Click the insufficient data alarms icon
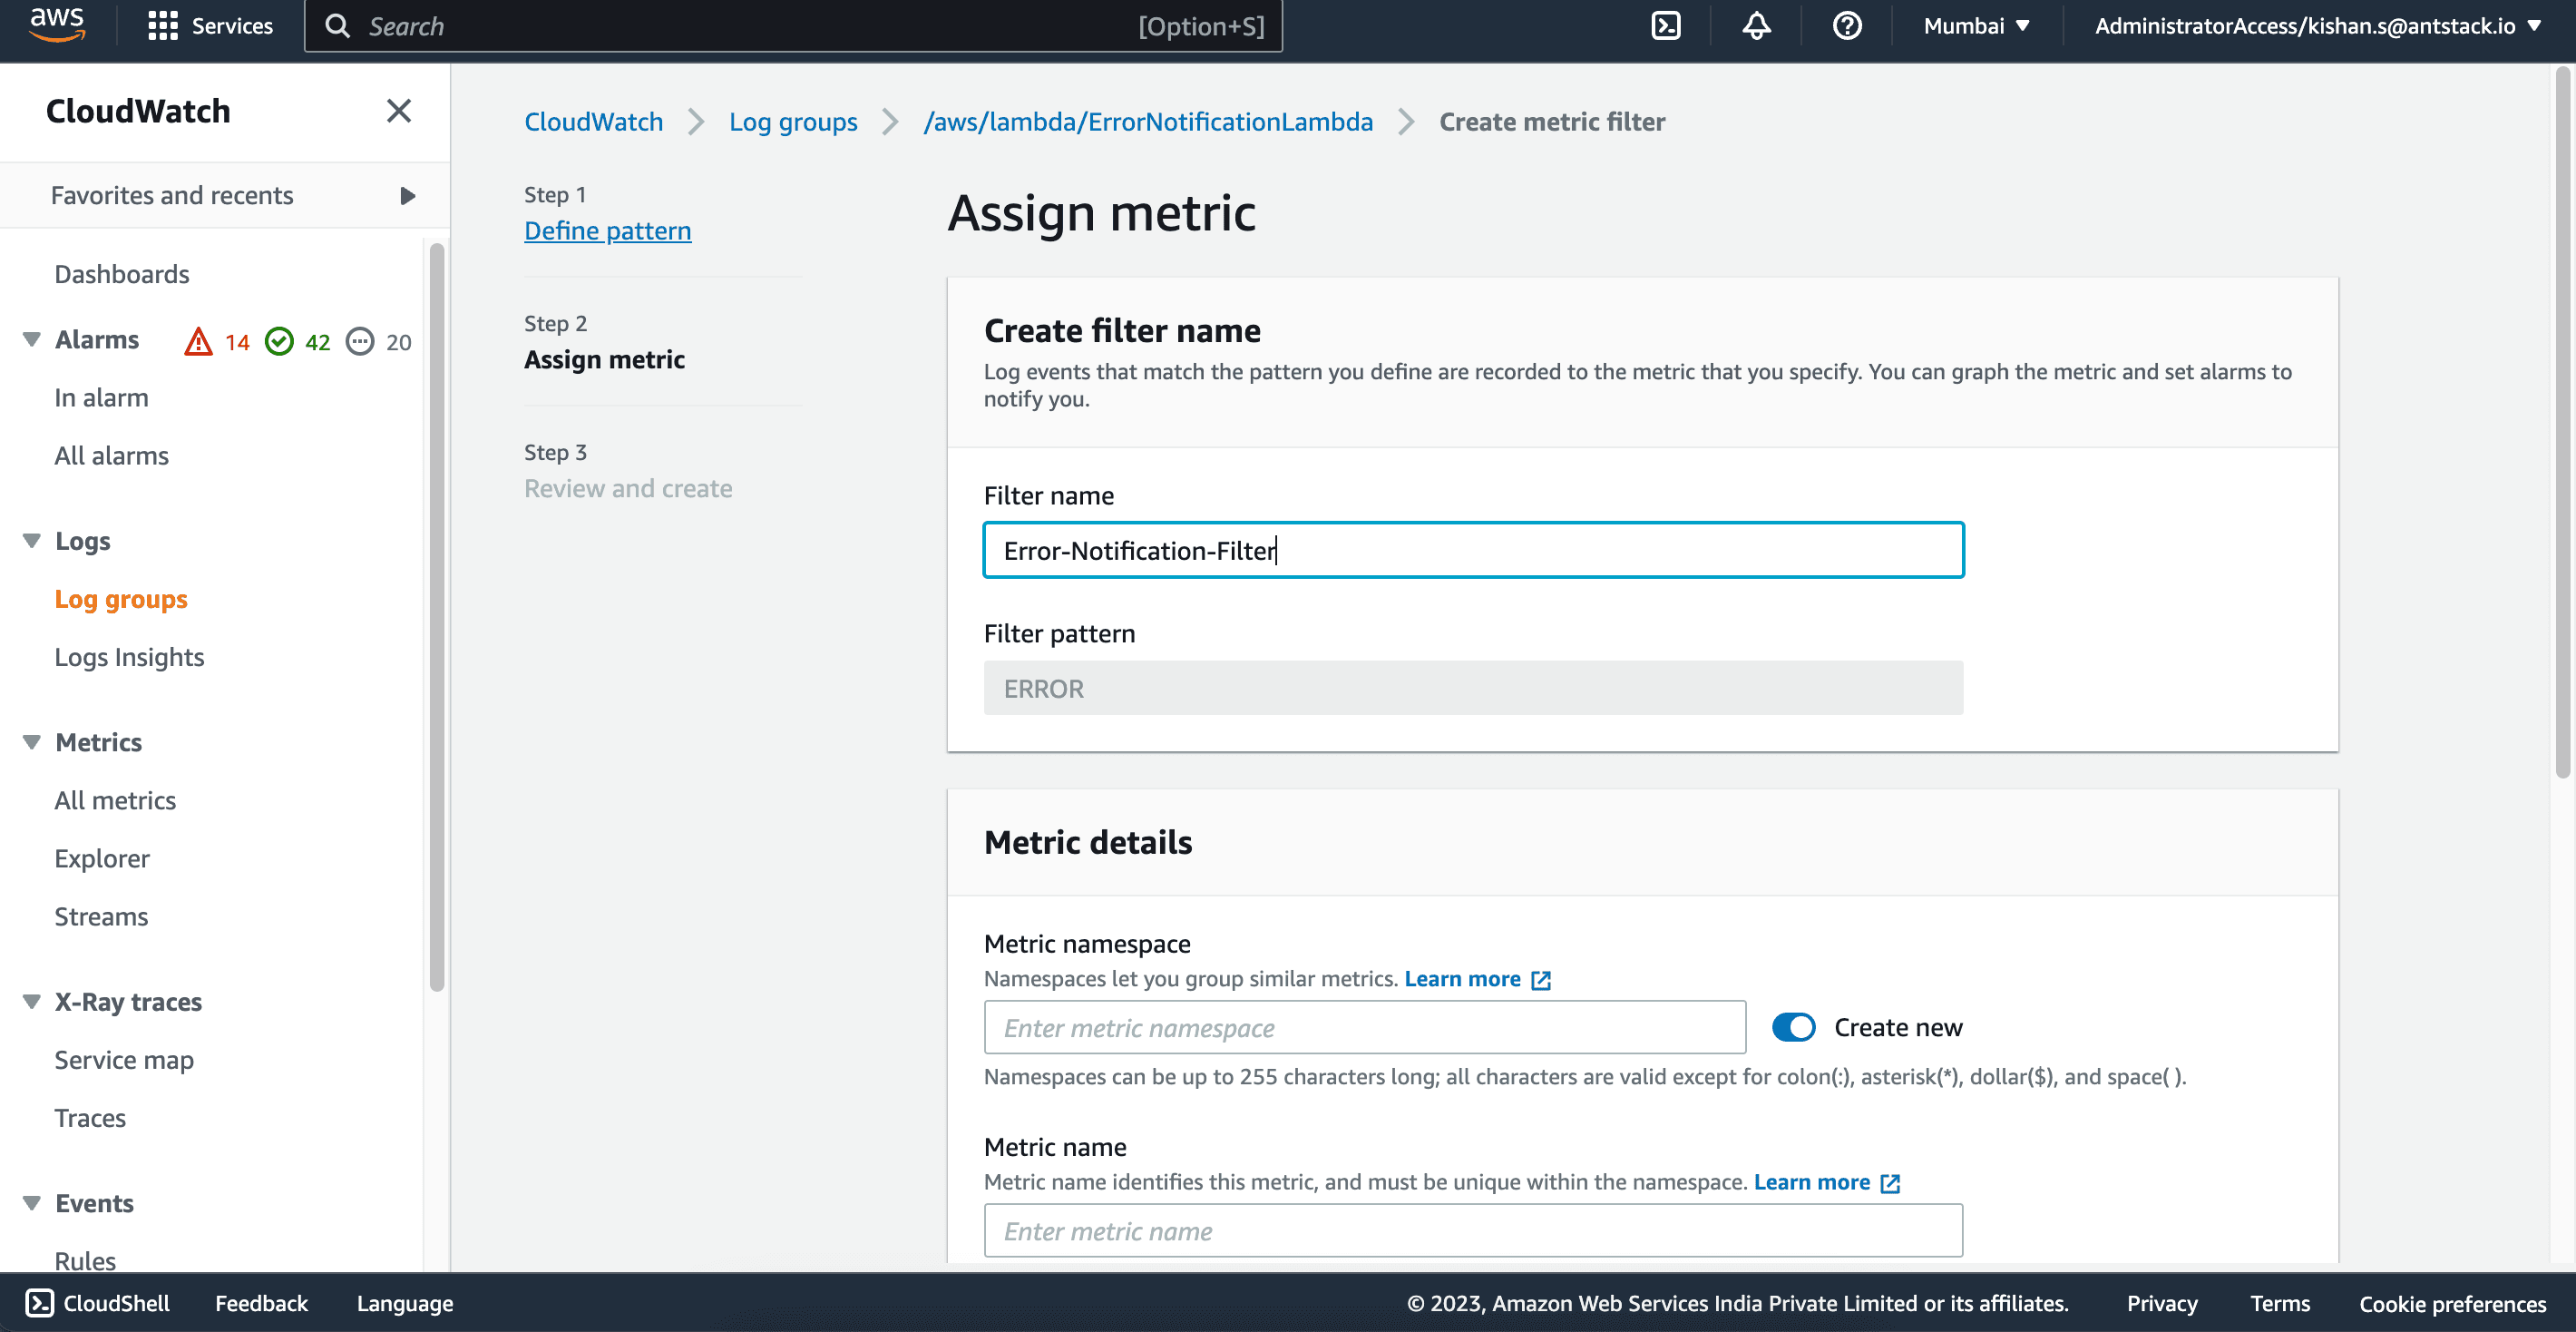2576x1332 pixels. pos(359,342)
